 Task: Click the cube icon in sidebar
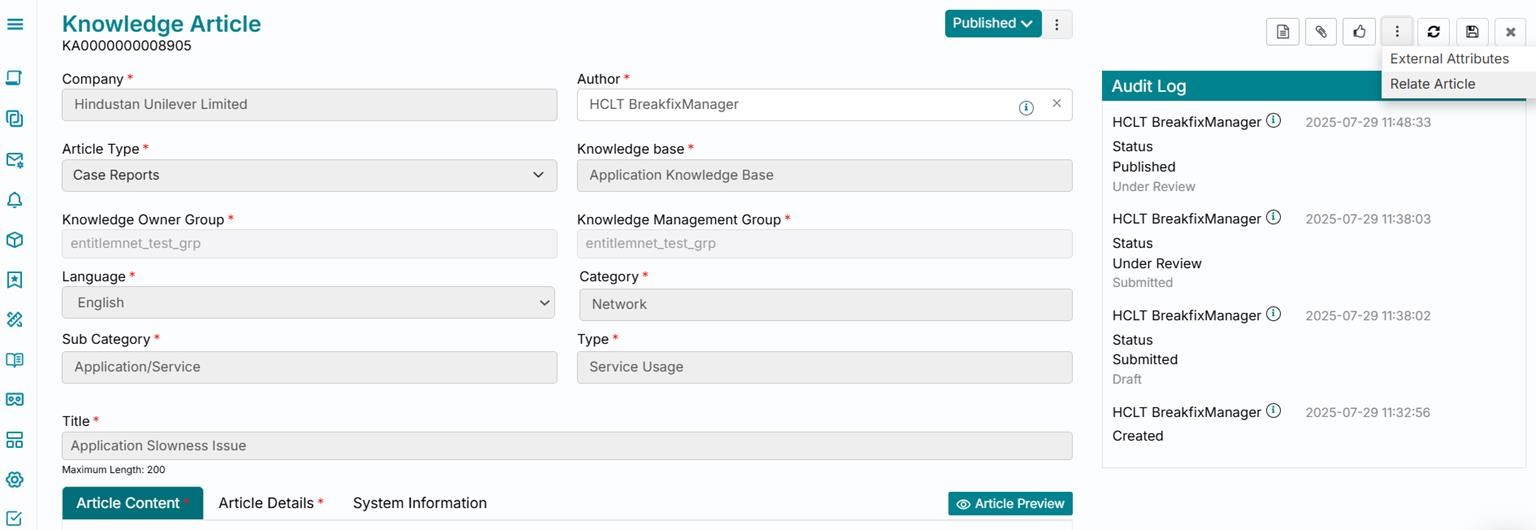click(x=15, y=240)
